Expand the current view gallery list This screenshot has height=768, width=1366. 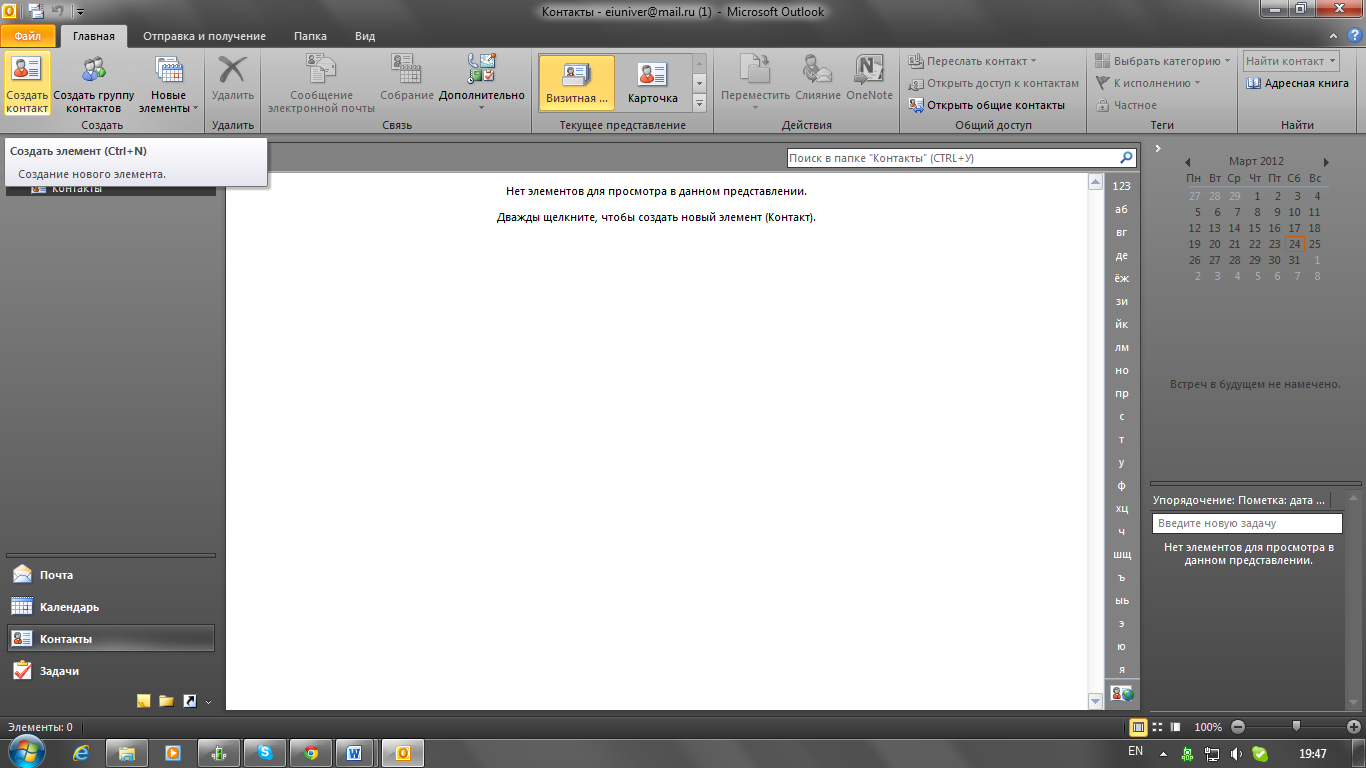pyautogui.click(x=700, y=102)
